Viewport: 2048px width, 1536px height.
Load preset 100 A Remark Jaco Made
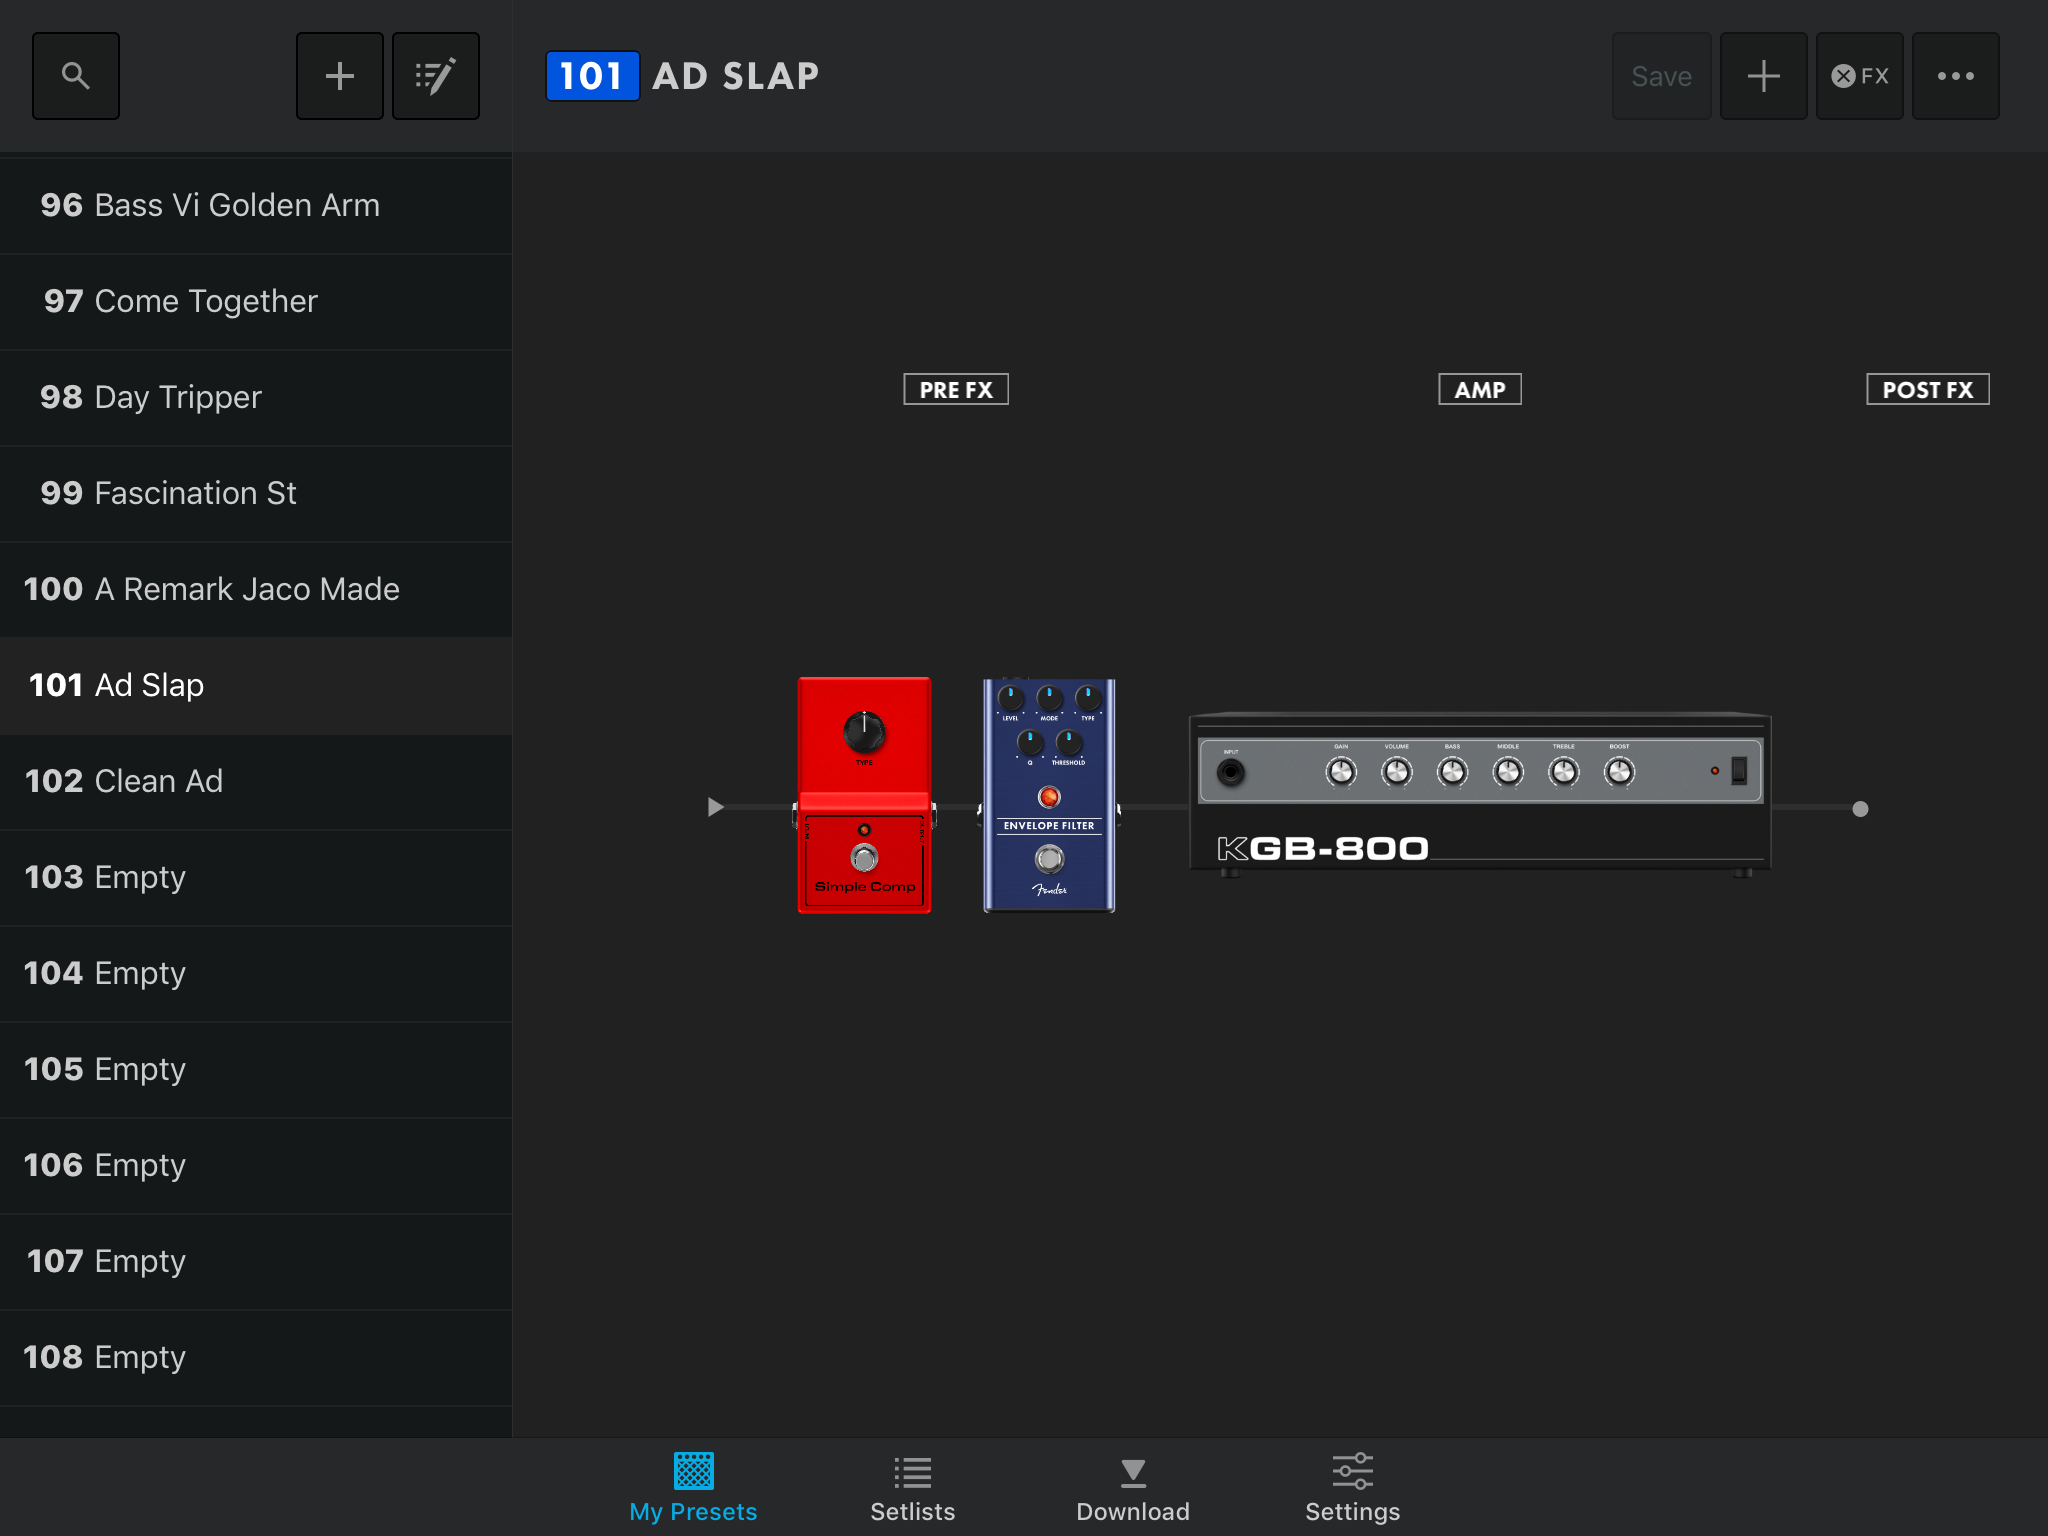(256, 589)
